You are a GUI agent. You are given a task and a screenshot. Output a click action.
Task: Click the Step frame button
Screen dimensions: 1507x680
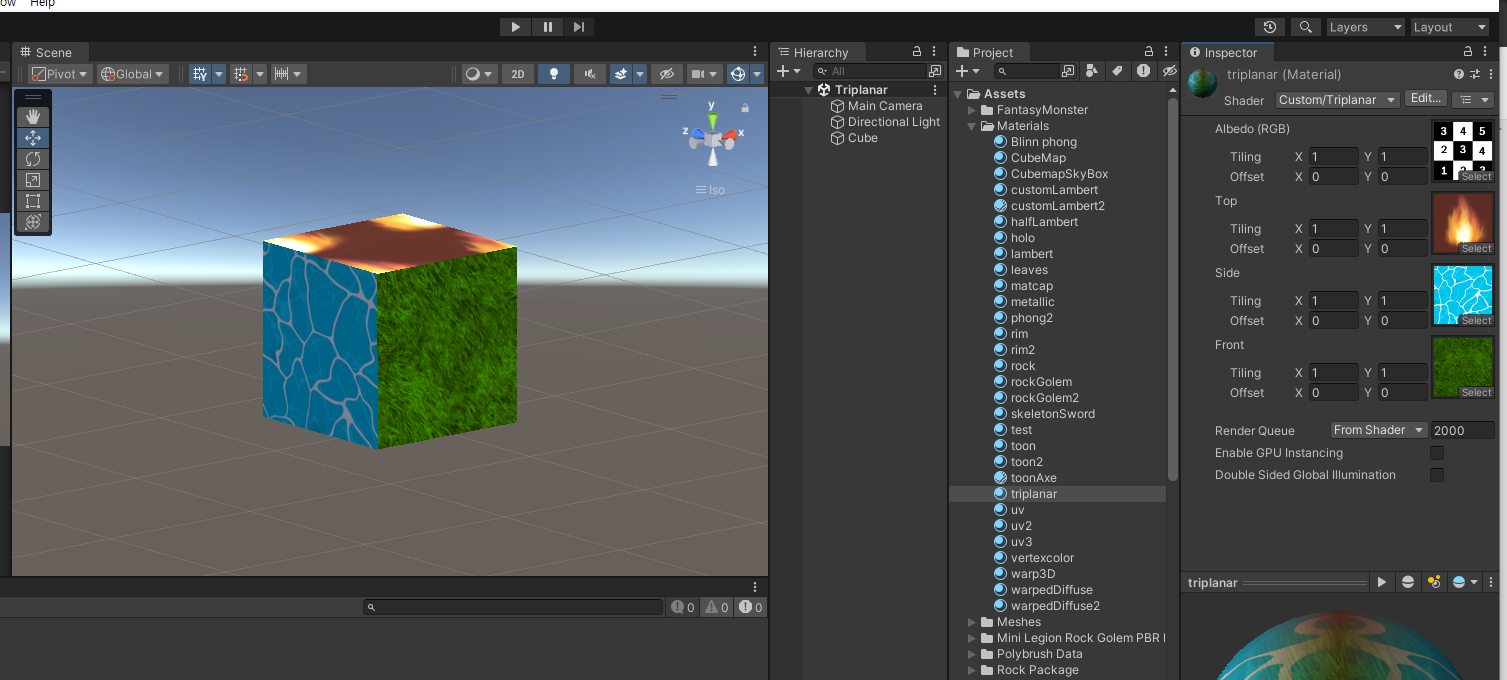(x=579, y=27)
